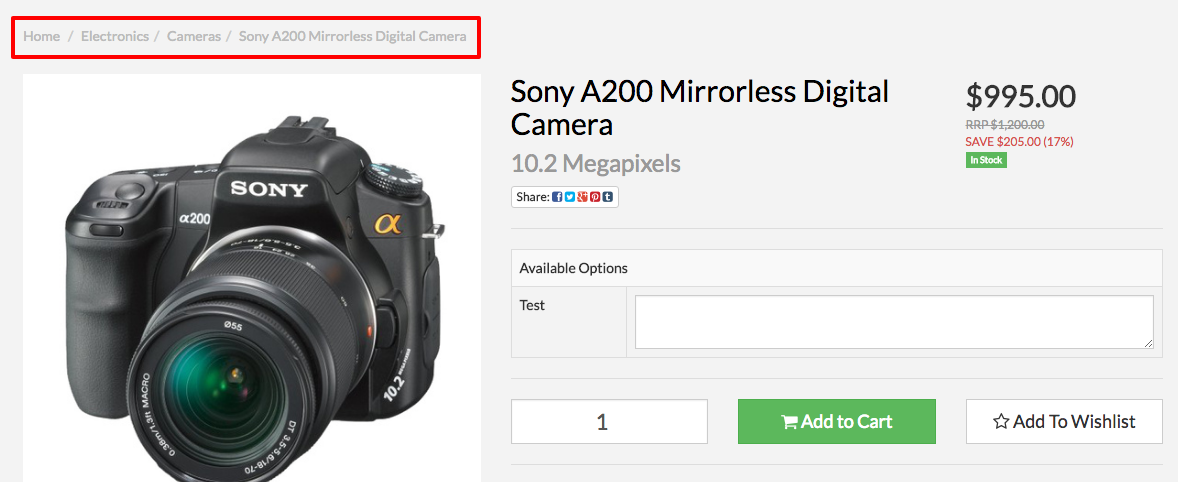This screenshot has height=482, width=1178.
Task: Select the Sony A200 breadcrumb entry
Action: pyautogui.click(x=352, y=36)
